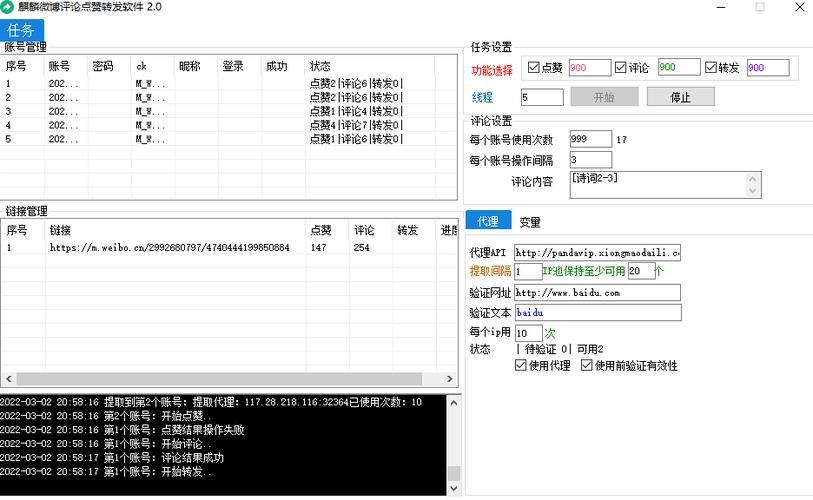
Task: Select account row 1 status text
Action: click(x=356, y=84)
